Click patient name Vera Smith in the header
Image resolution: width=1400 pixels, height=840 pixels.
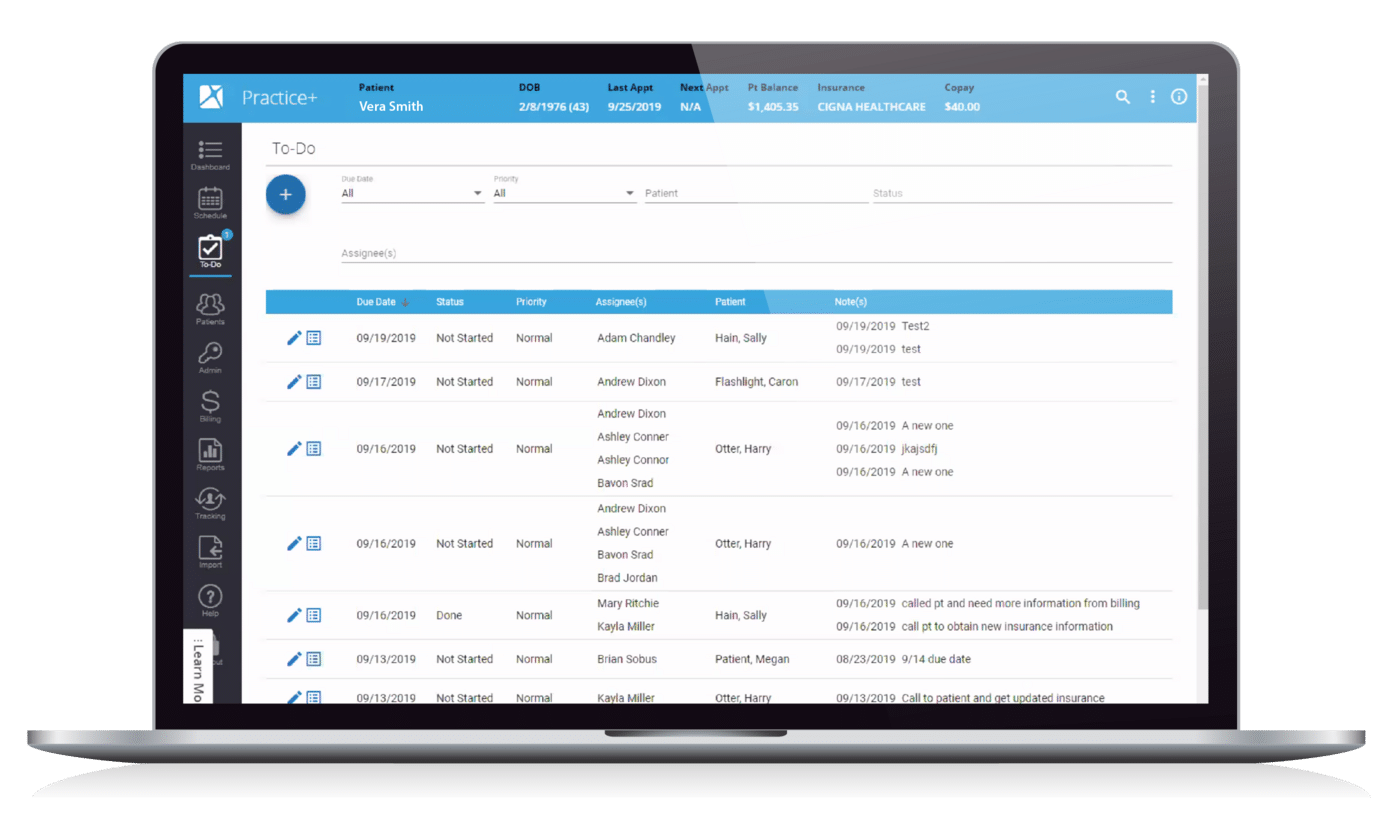(x=390, y=106)
